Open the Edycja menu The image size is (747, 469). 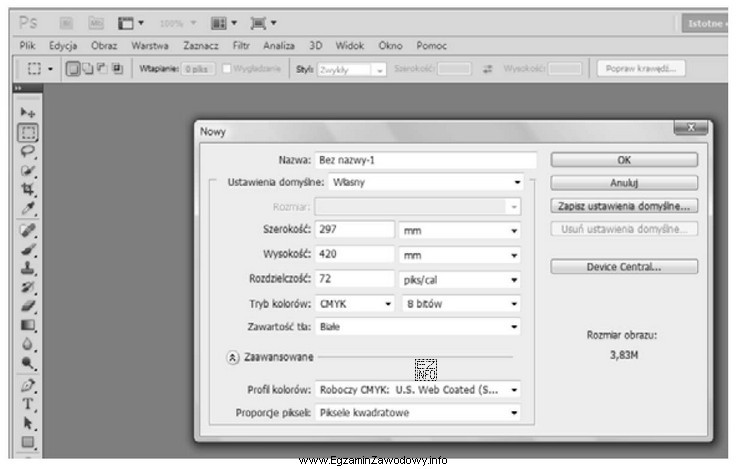[63, 46]
